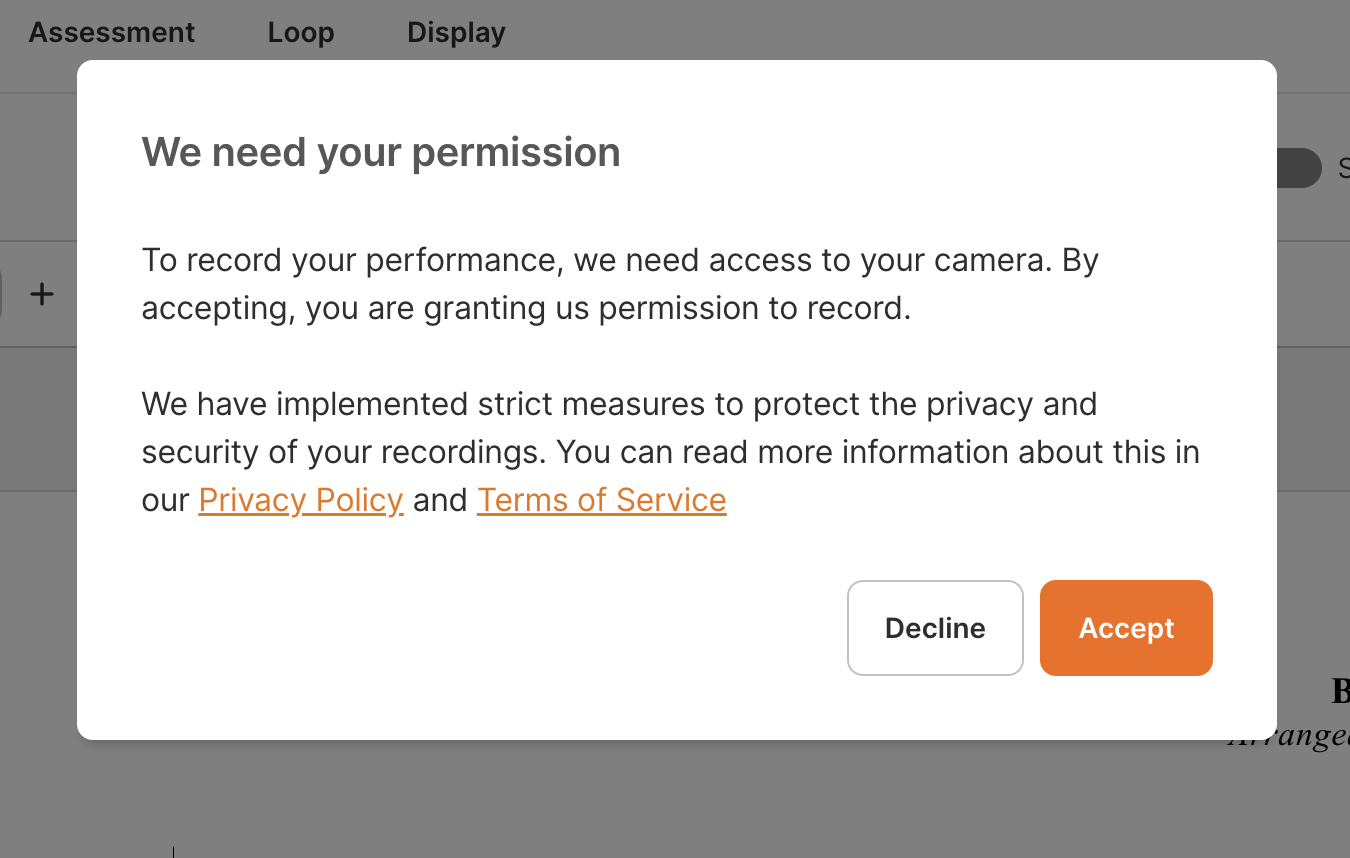Screen dimensions: 1350x858
Task: Click blank dialog space left of Decline button
Action: pos(500,628)
